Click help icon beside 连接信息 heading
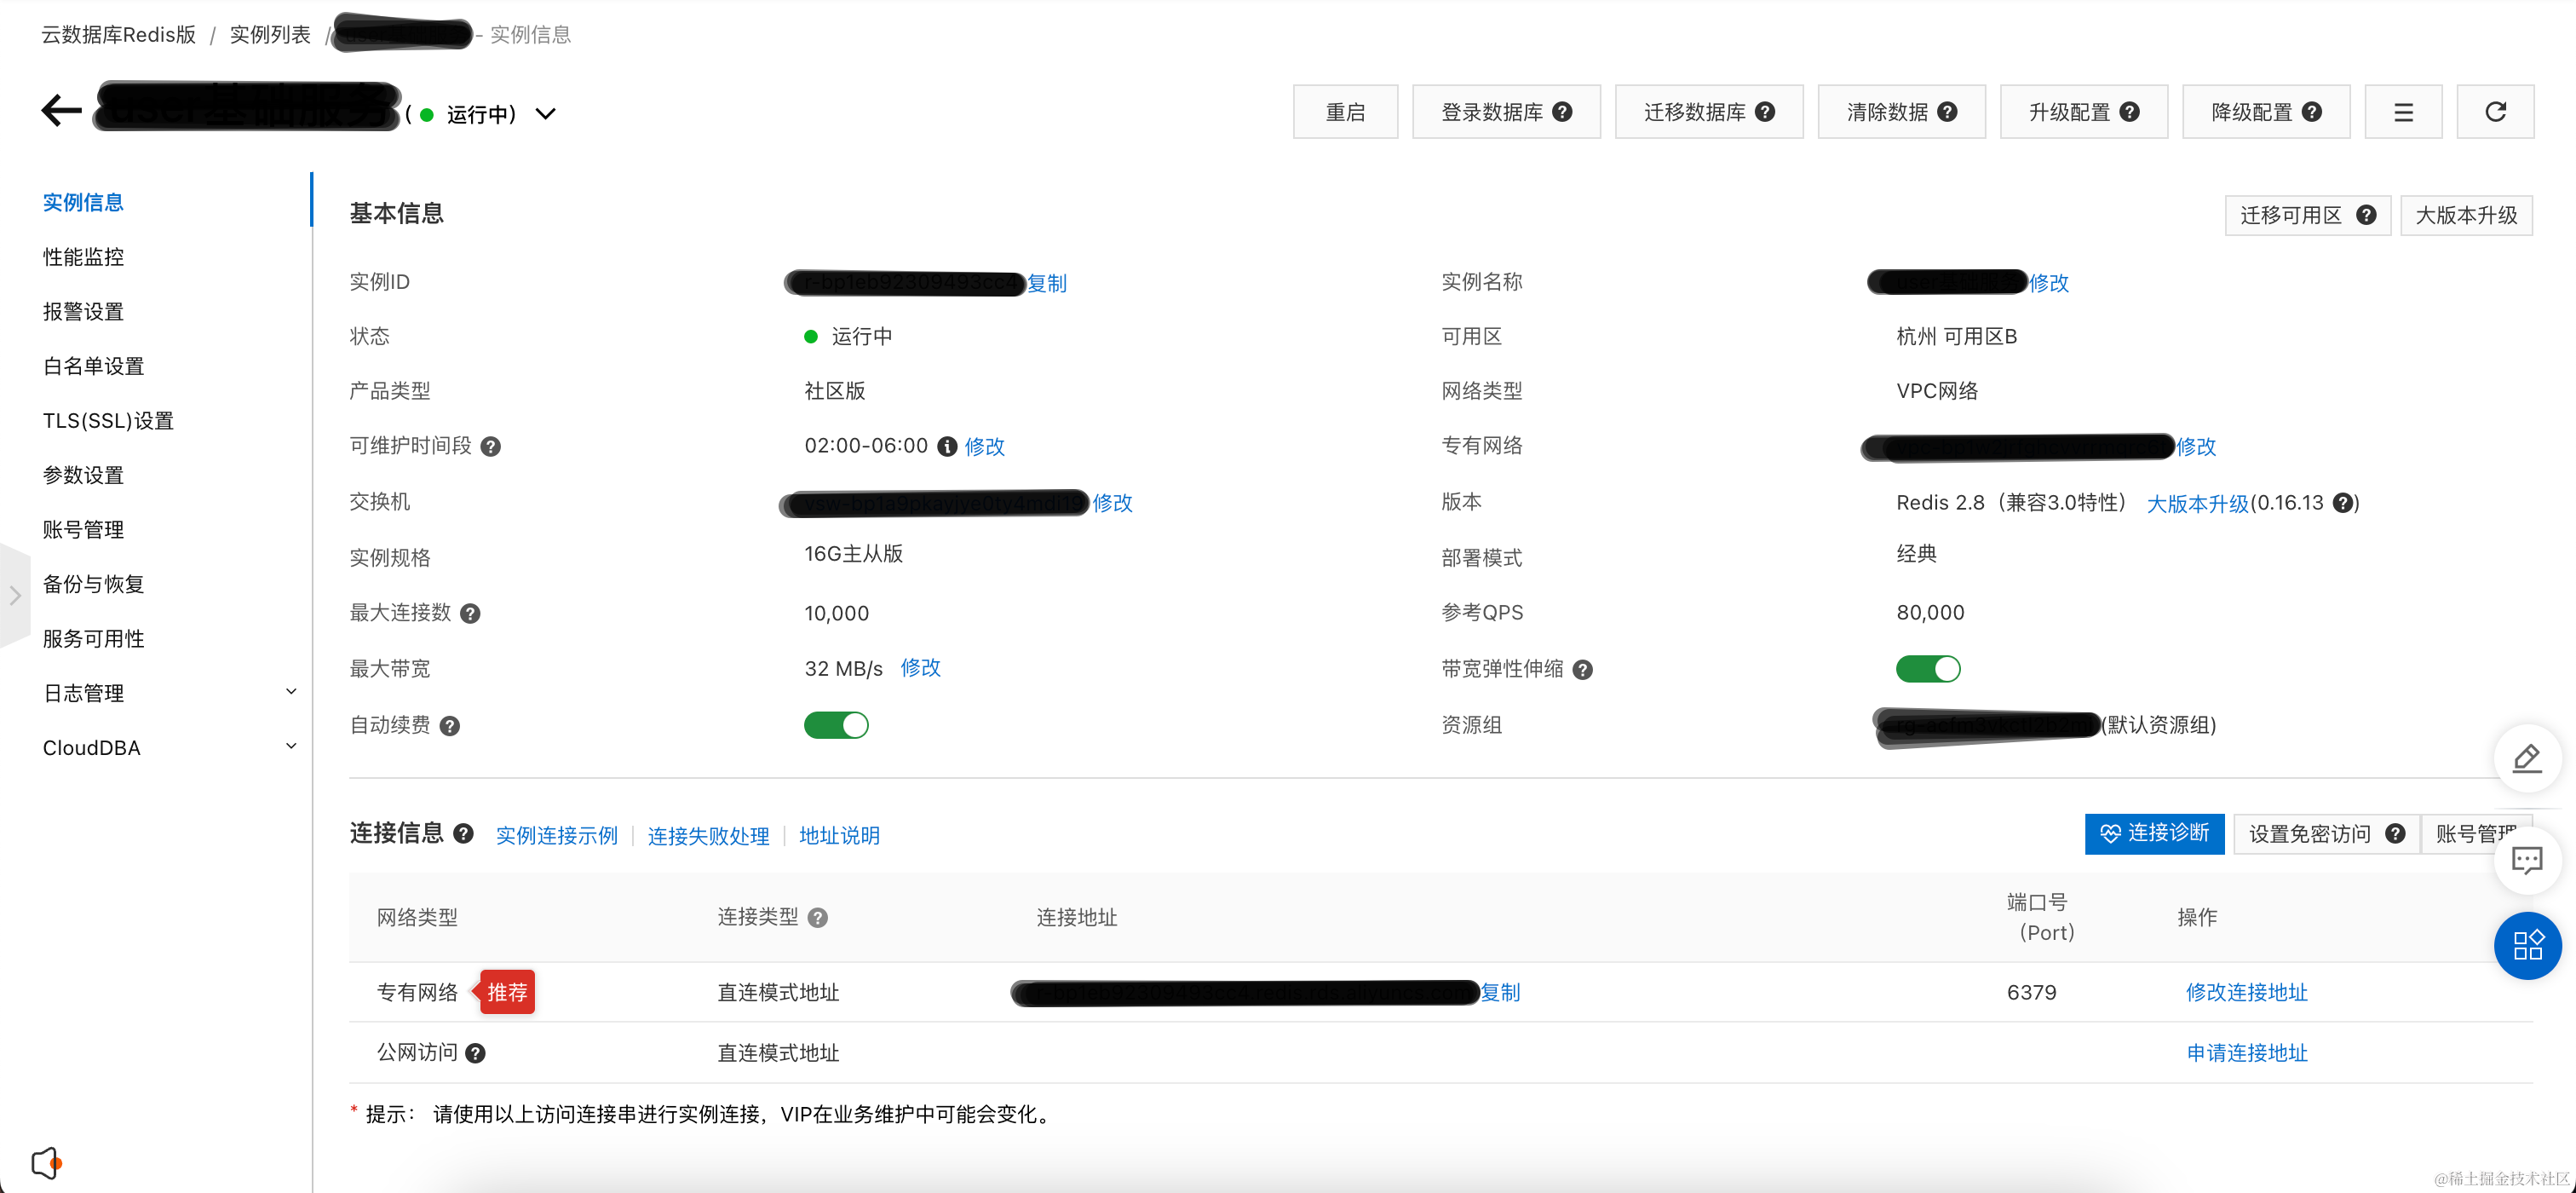Viewport: 2576px width, 1193px height. [463, 833]
